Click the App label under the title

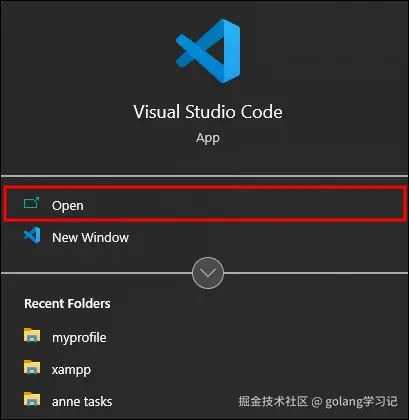click(x=208, y=138)
